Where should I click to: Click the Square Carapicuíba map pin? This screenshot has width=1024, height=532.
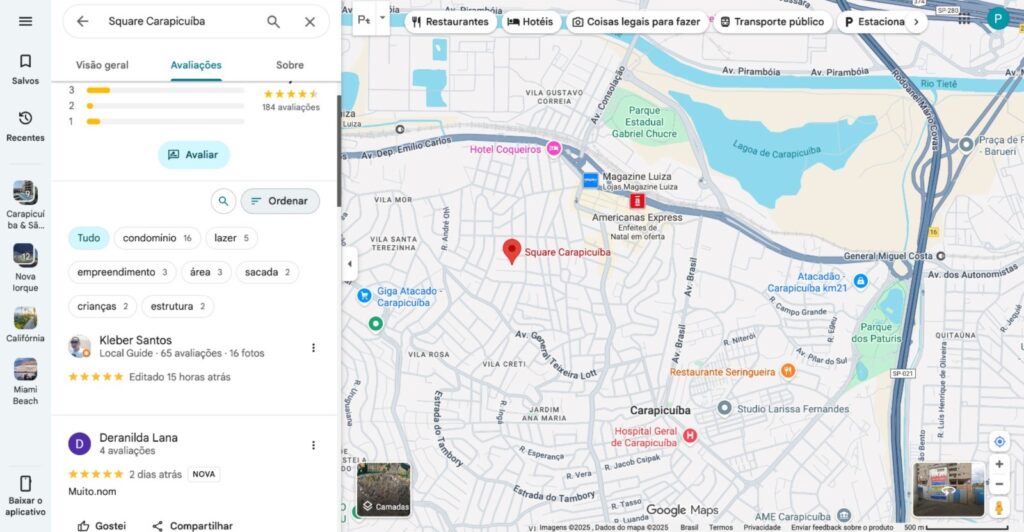pos(512,250)
